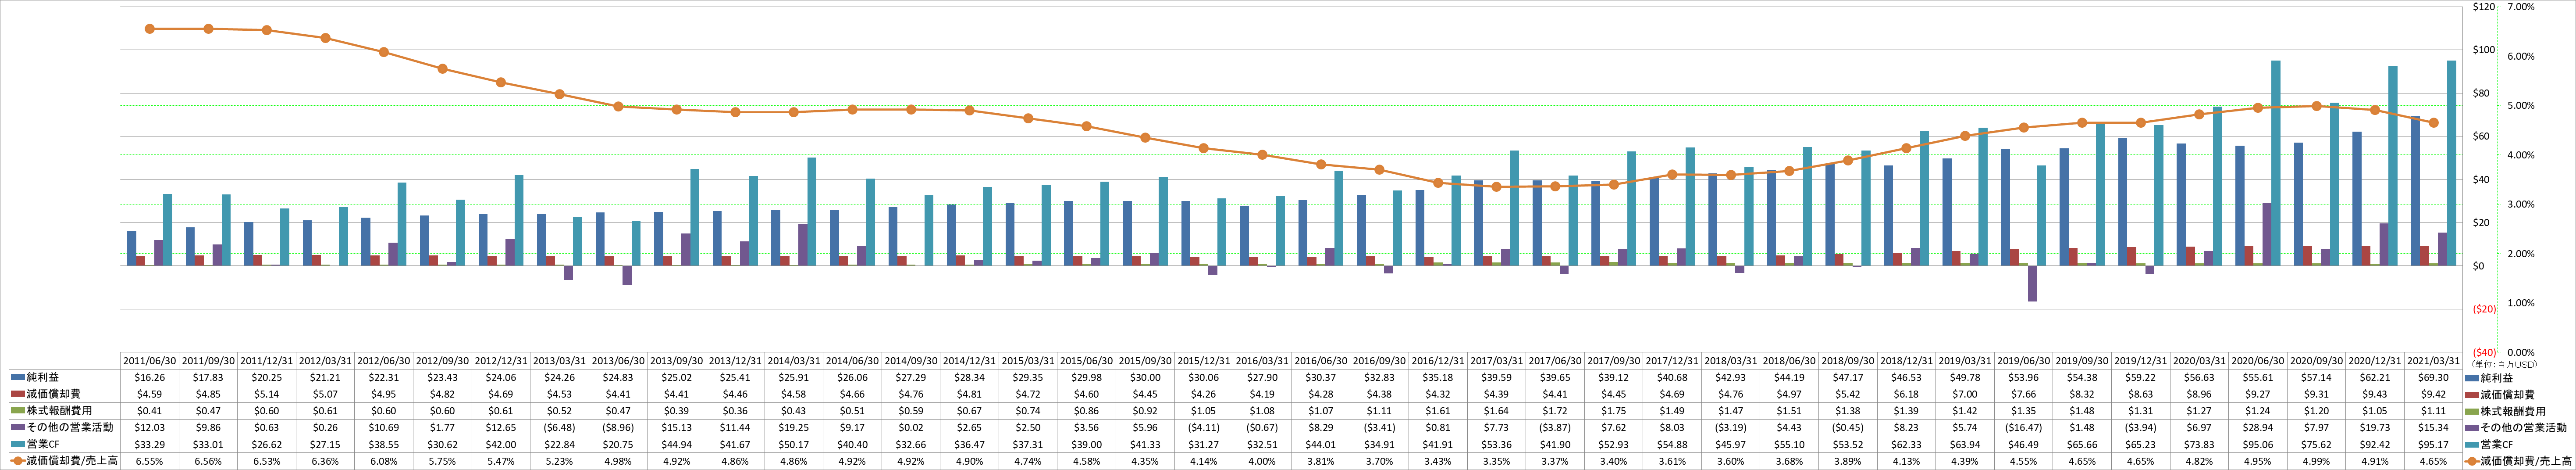Select the 2014/03/31 column header
Screen dimensions: 2576x470
793,361
